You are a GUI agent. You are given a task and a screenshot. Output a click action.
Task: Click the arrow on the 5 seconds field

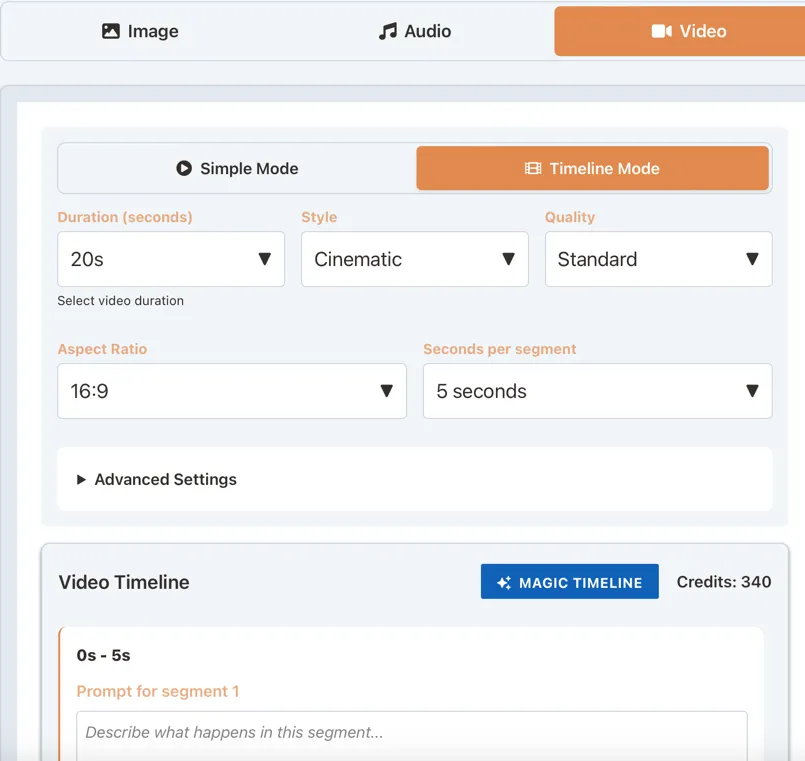coord(752,391)
